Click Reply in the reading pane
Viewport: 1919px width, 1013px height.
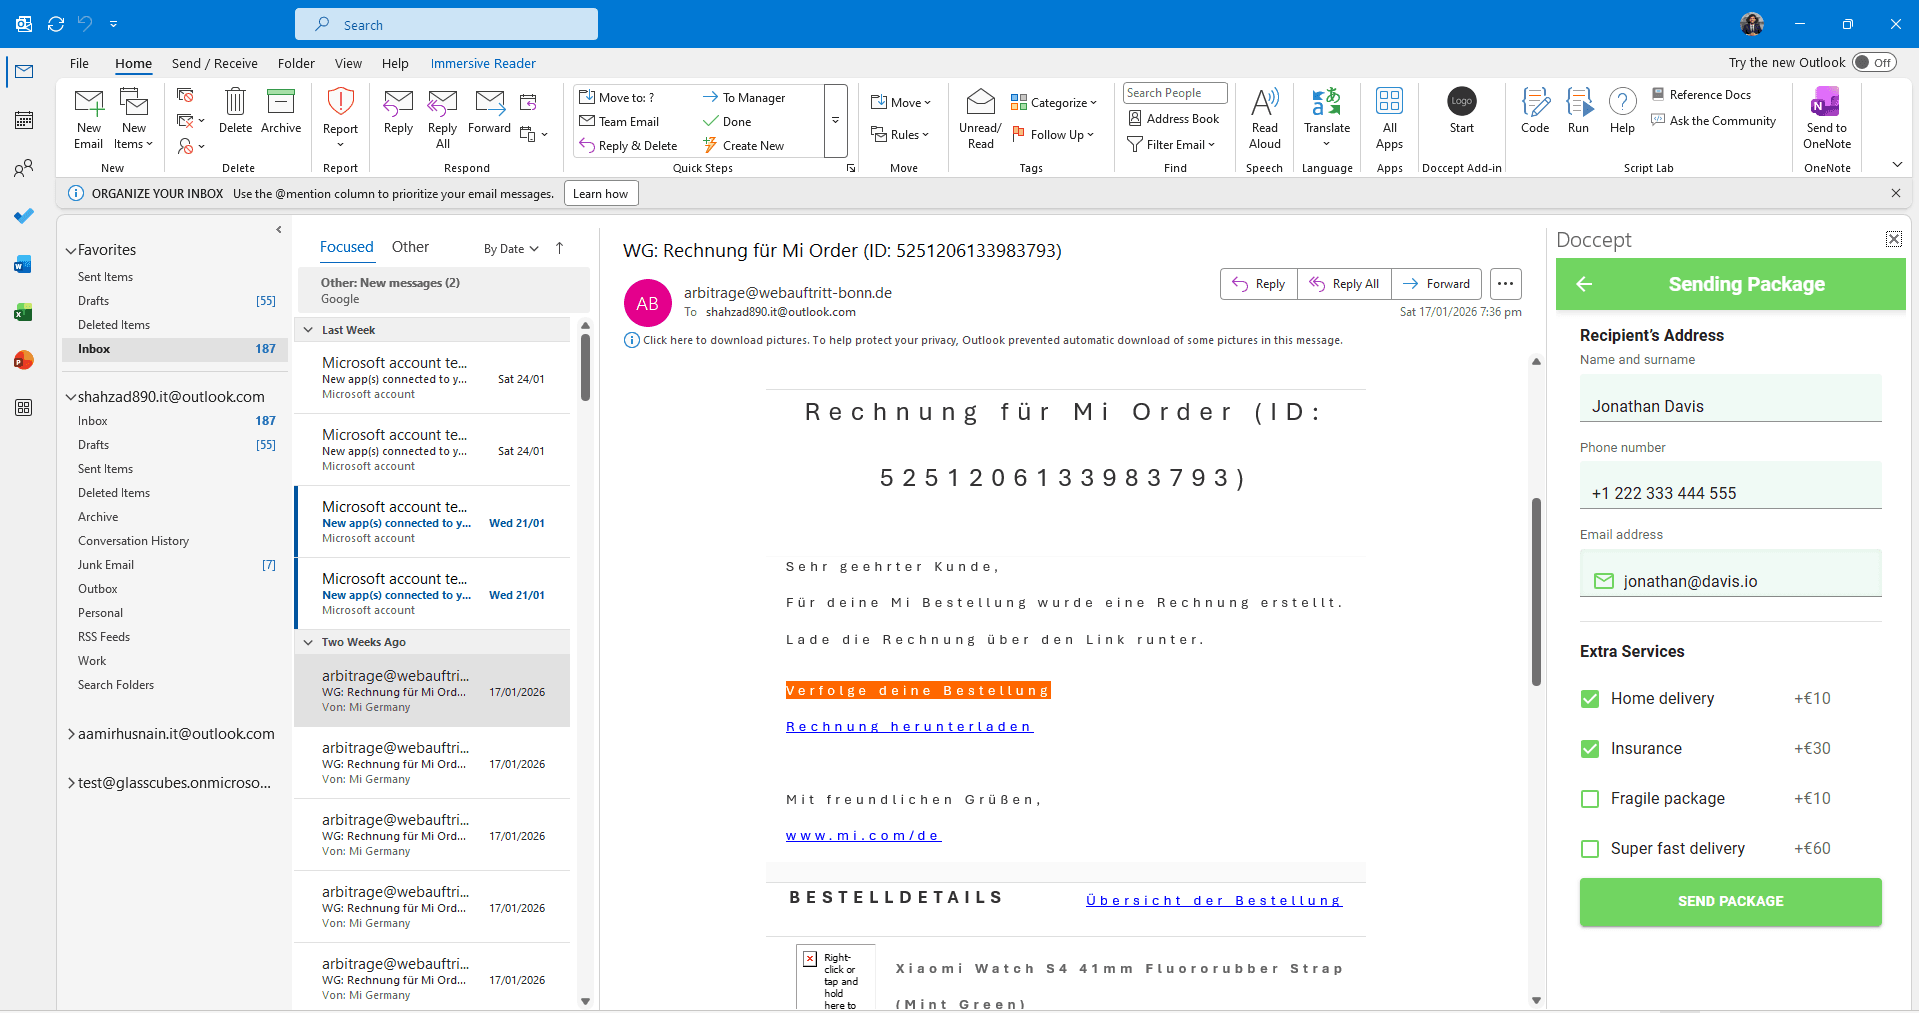(1258, 284)
